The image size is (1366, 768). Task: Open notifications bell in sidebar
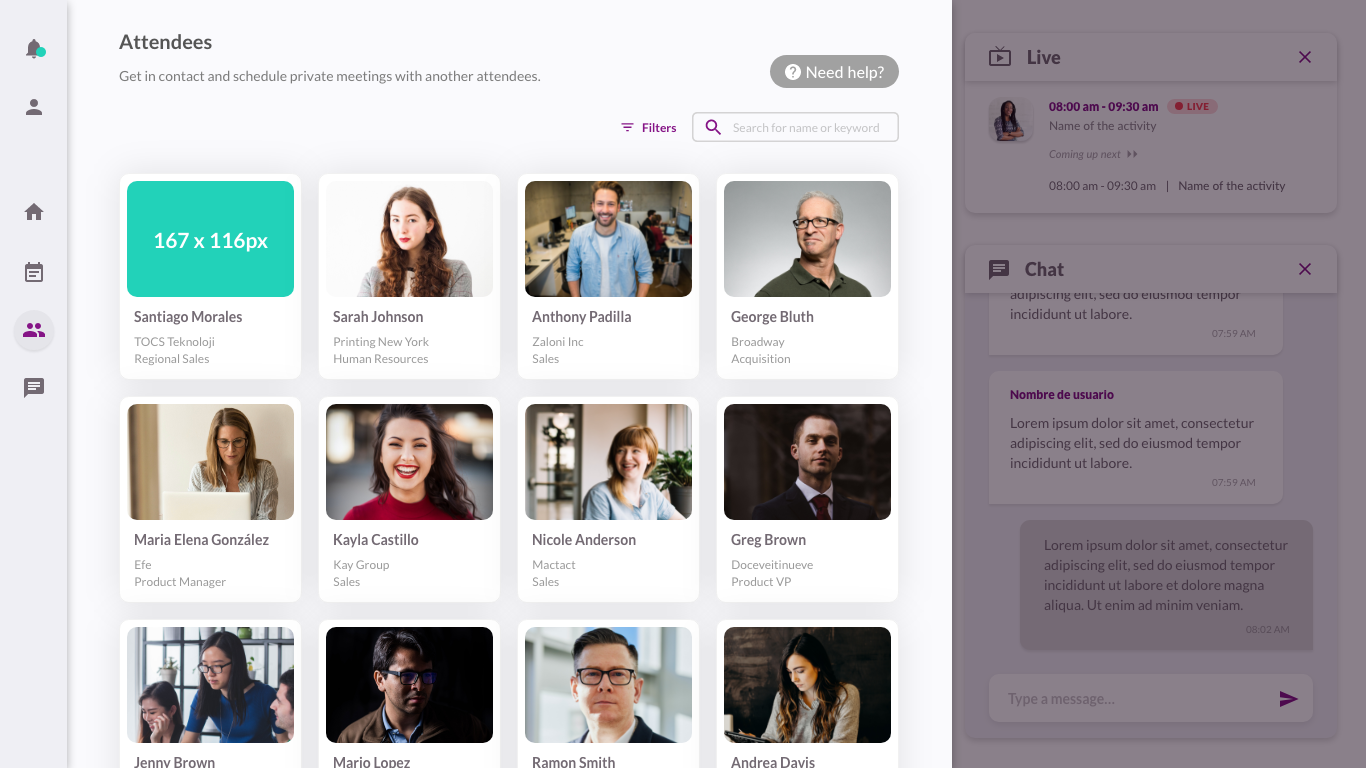(x=34, y=48)
